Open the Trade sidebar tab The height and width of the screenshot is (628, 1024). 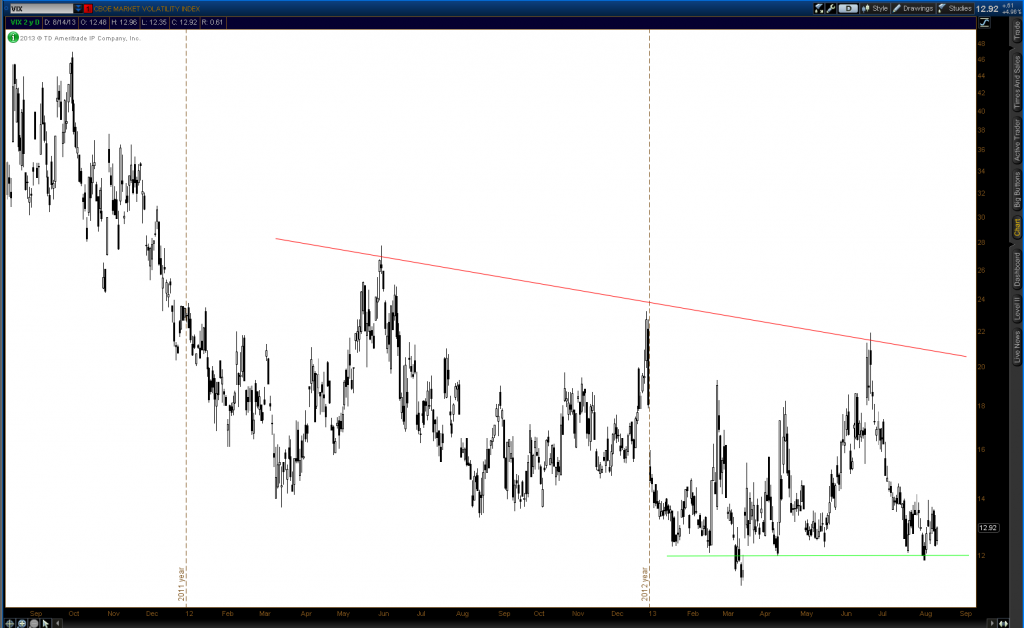1017,31
